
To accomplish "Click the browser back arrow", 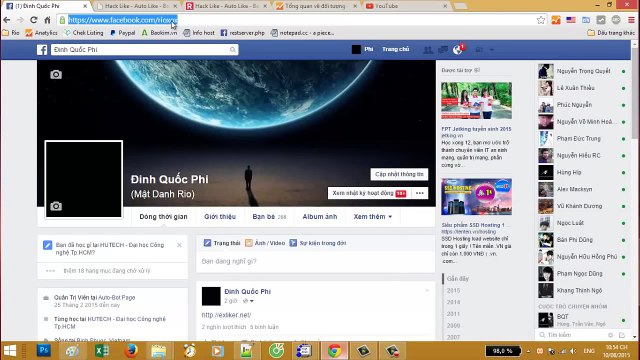I will tap(7, 20).
